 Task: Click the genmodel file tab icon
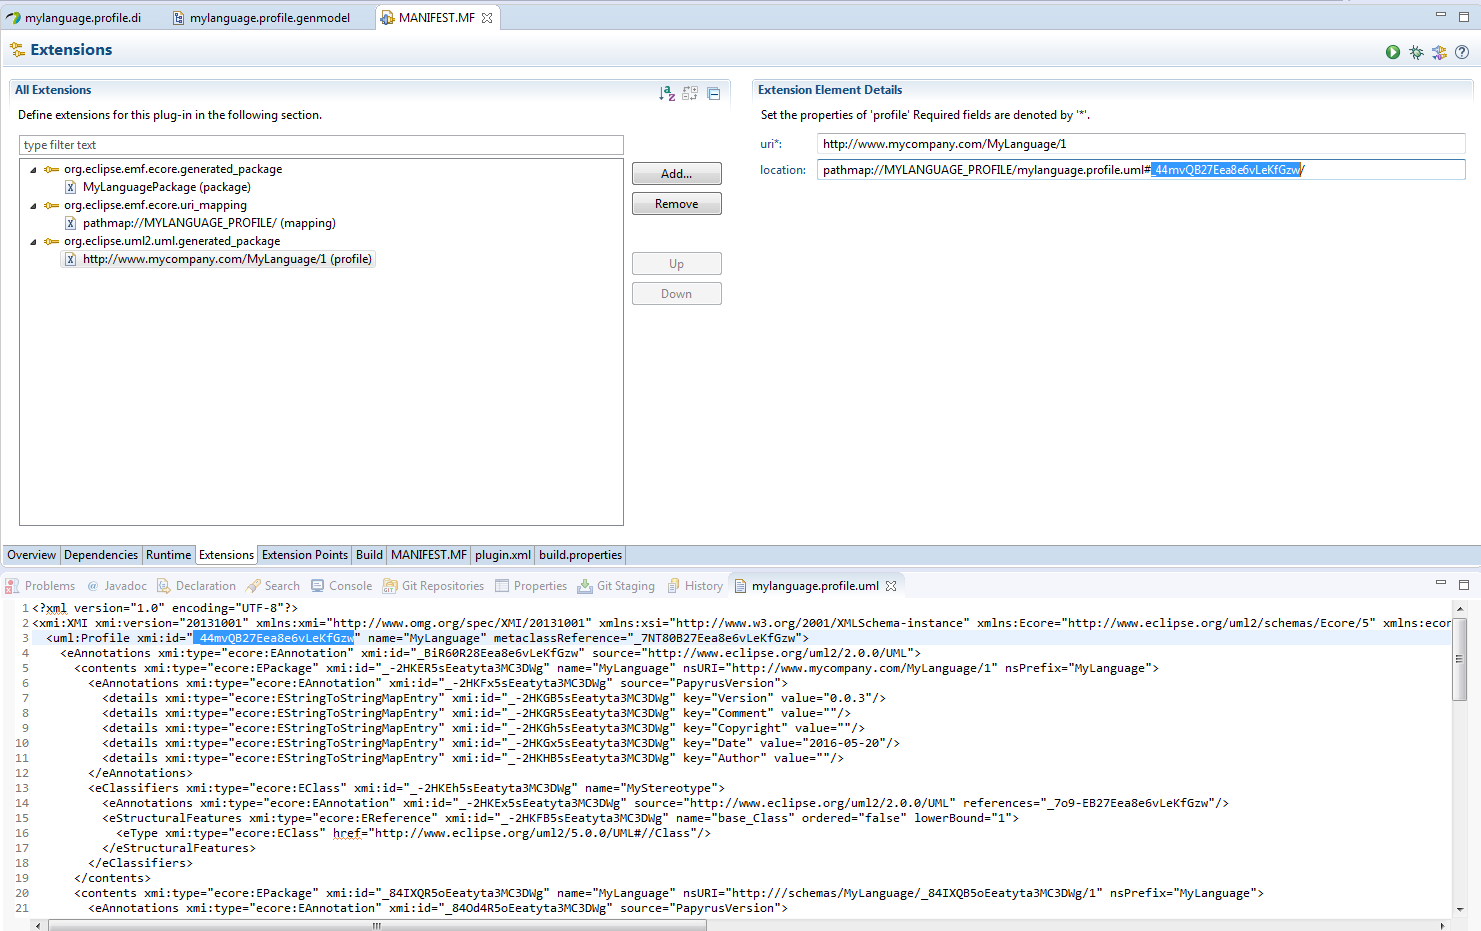(179, 18)
